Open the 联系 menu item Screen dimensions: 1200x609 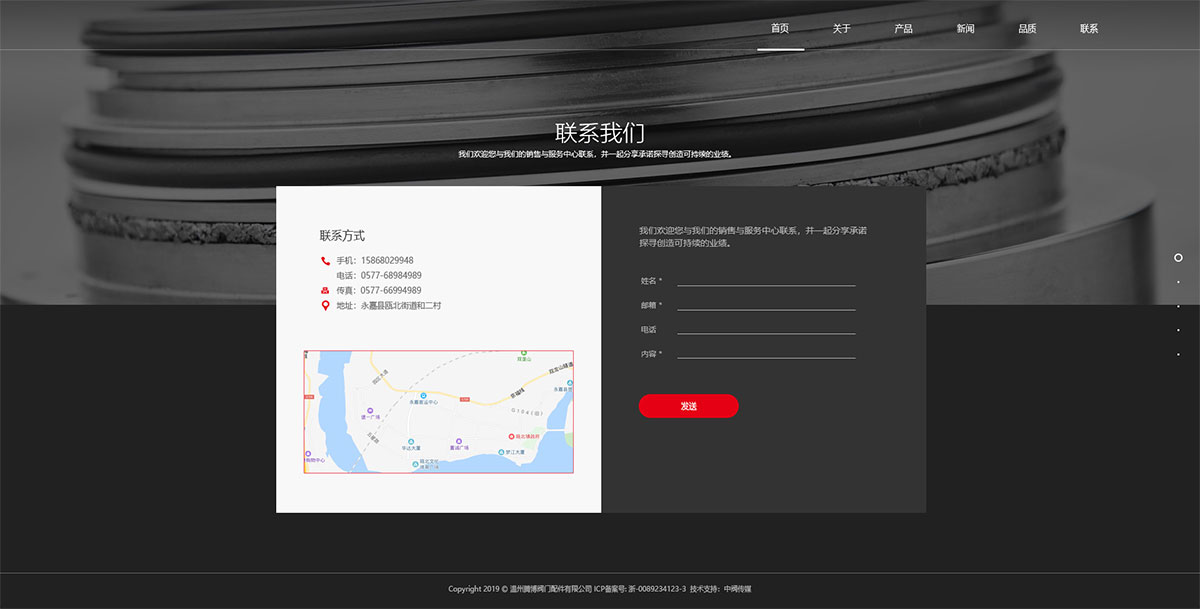[1089, 28]
